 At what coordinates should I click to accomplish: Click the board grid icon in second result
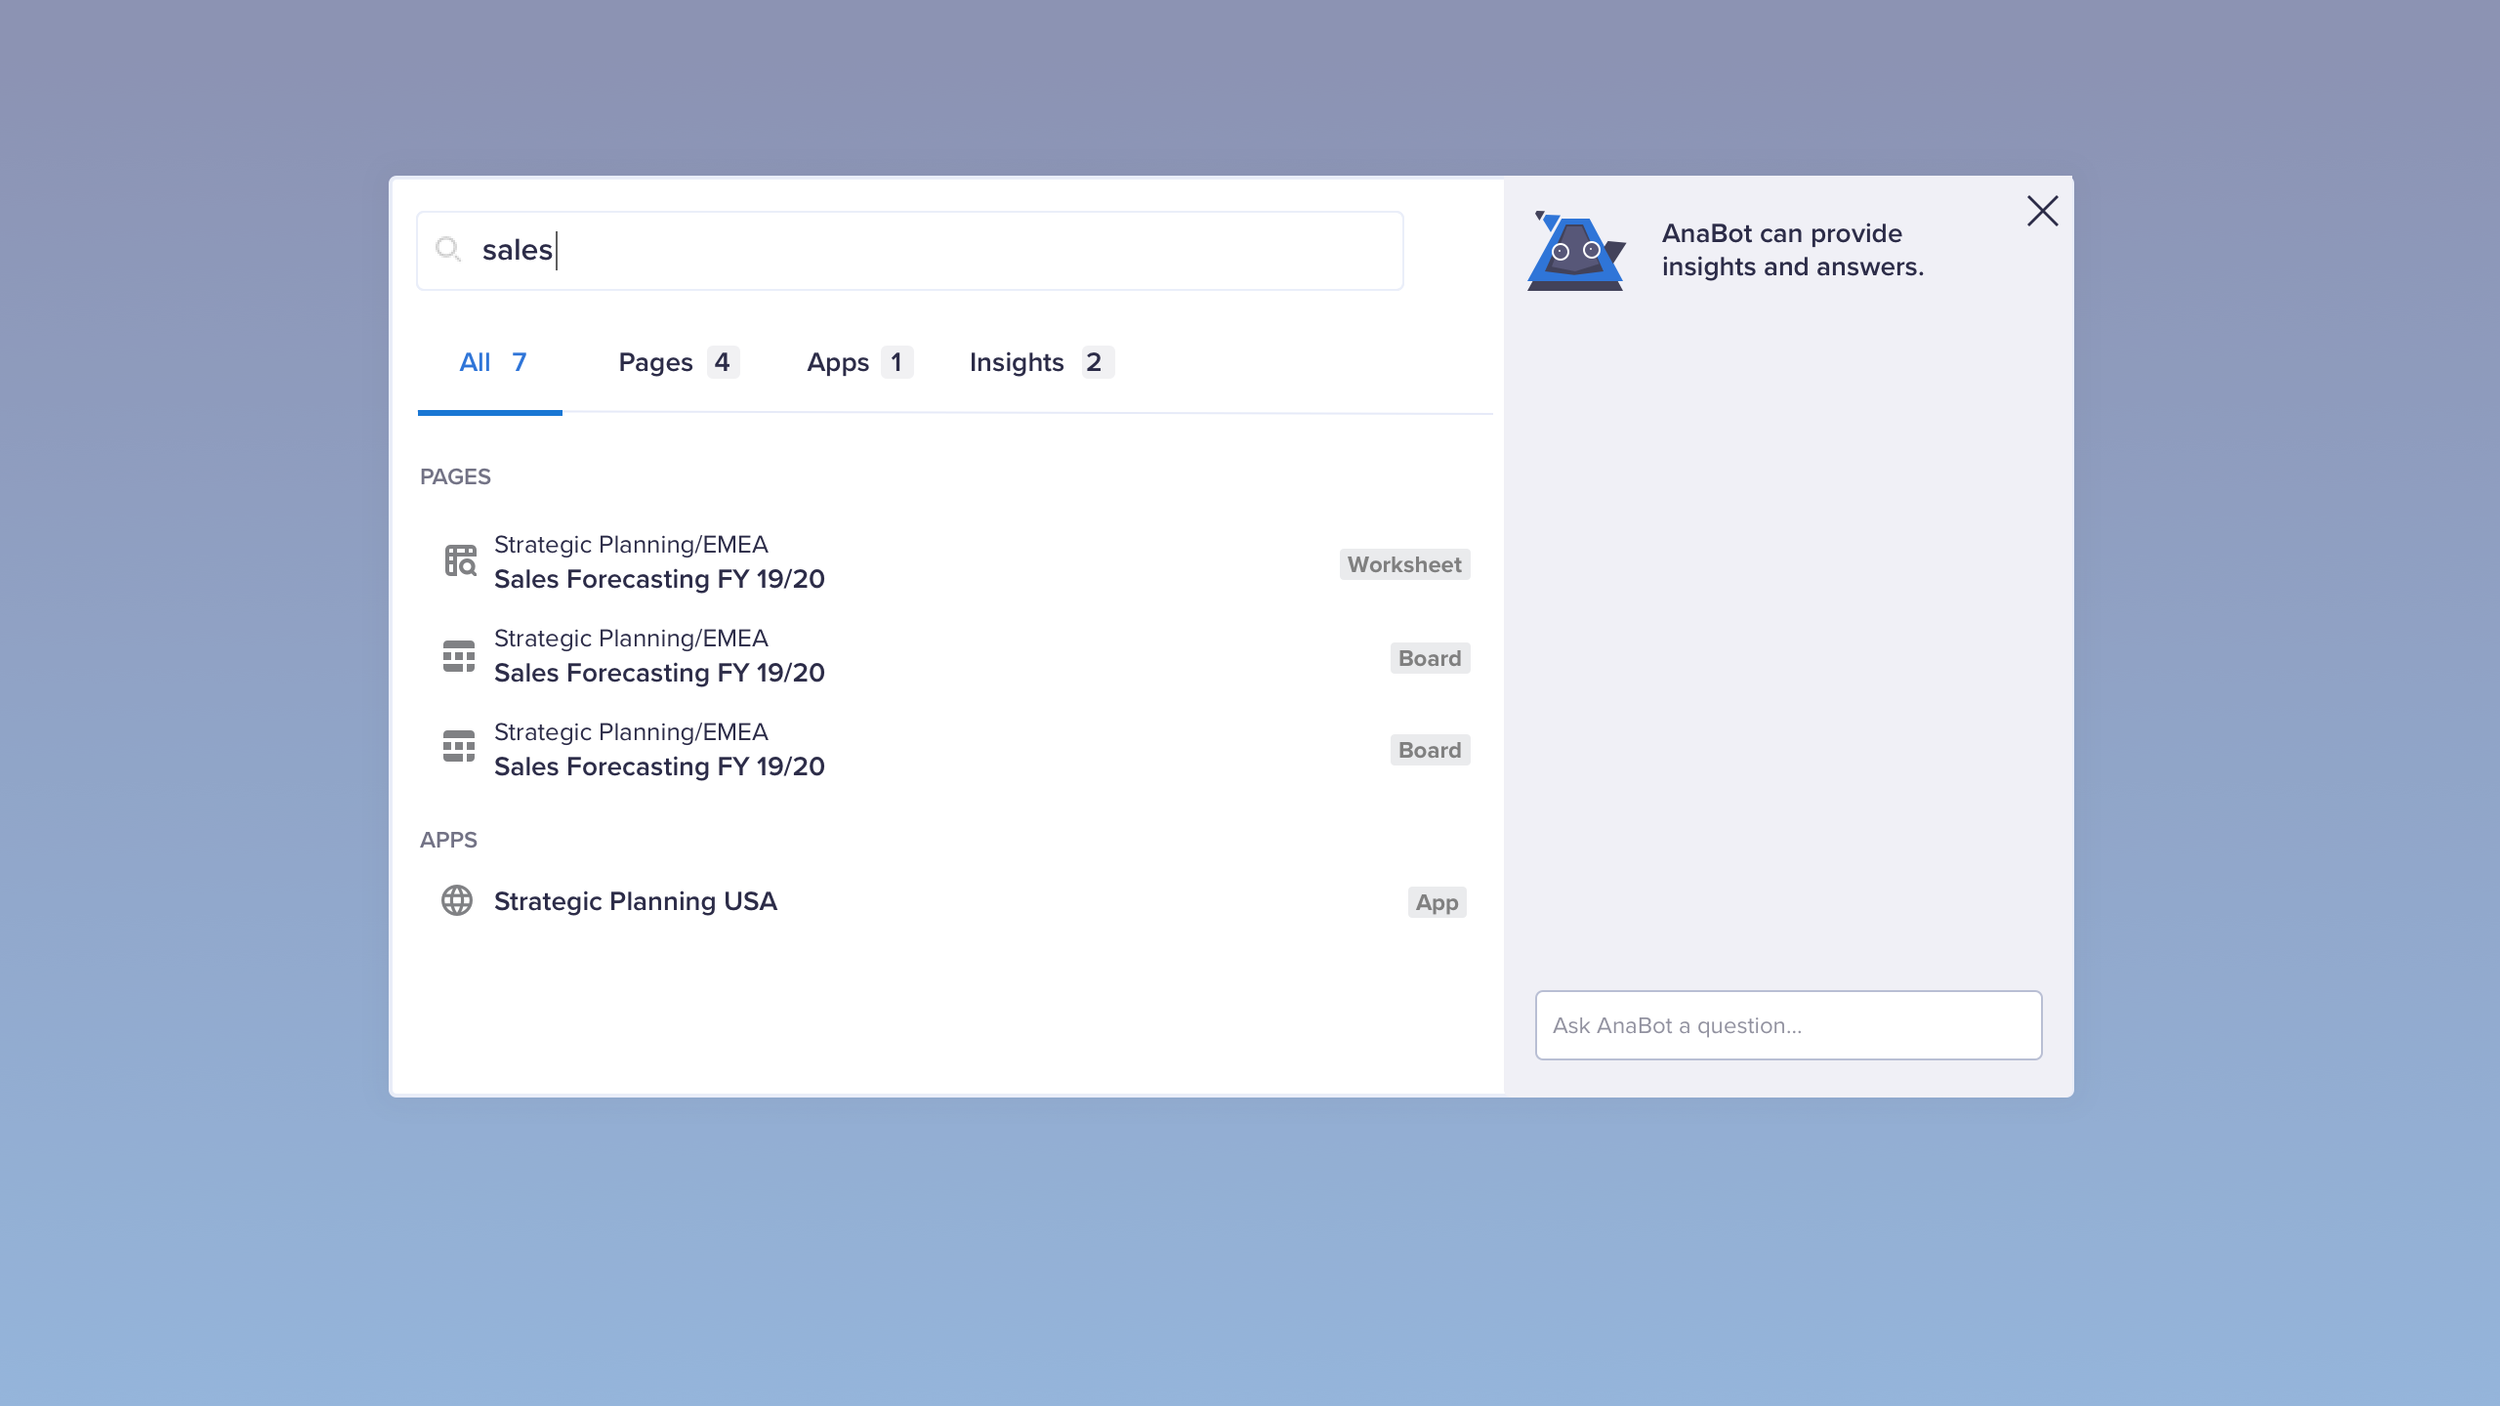[x=459, y=656]
